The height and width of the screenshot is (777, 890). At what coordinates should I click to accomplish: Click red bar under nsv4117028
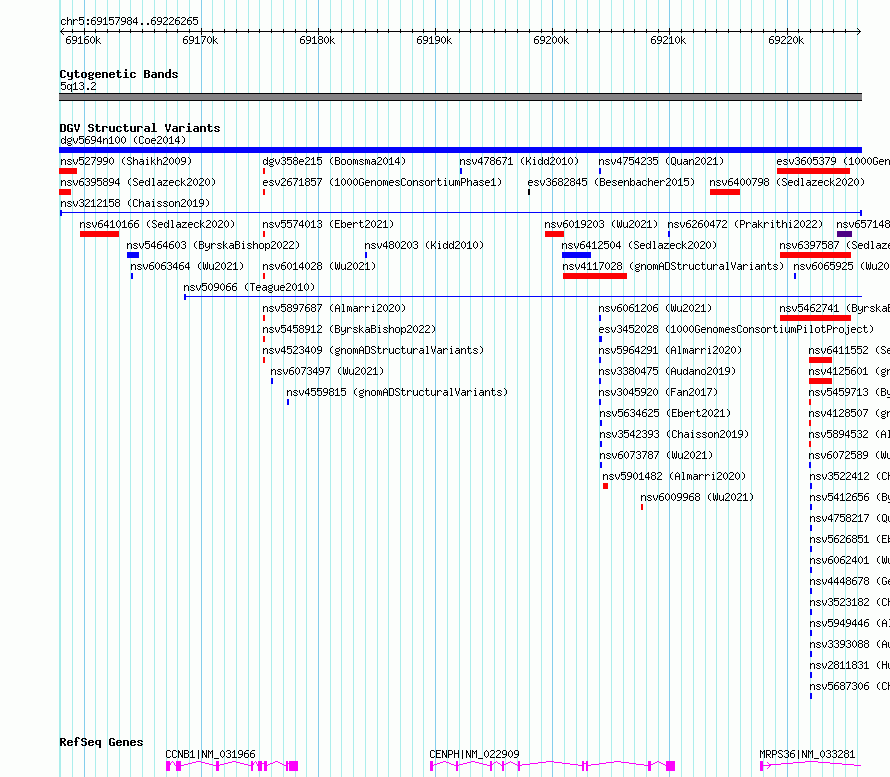(595, 276)
